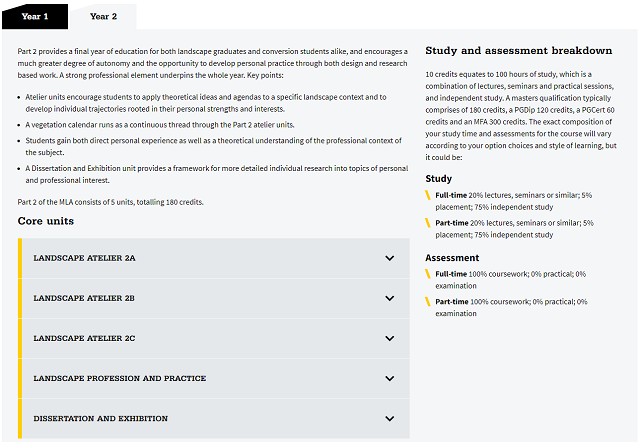Viewport: 640px width, 442px height.
Task: Click yellow slash beside Study Full-time
Action: point(428,195)
